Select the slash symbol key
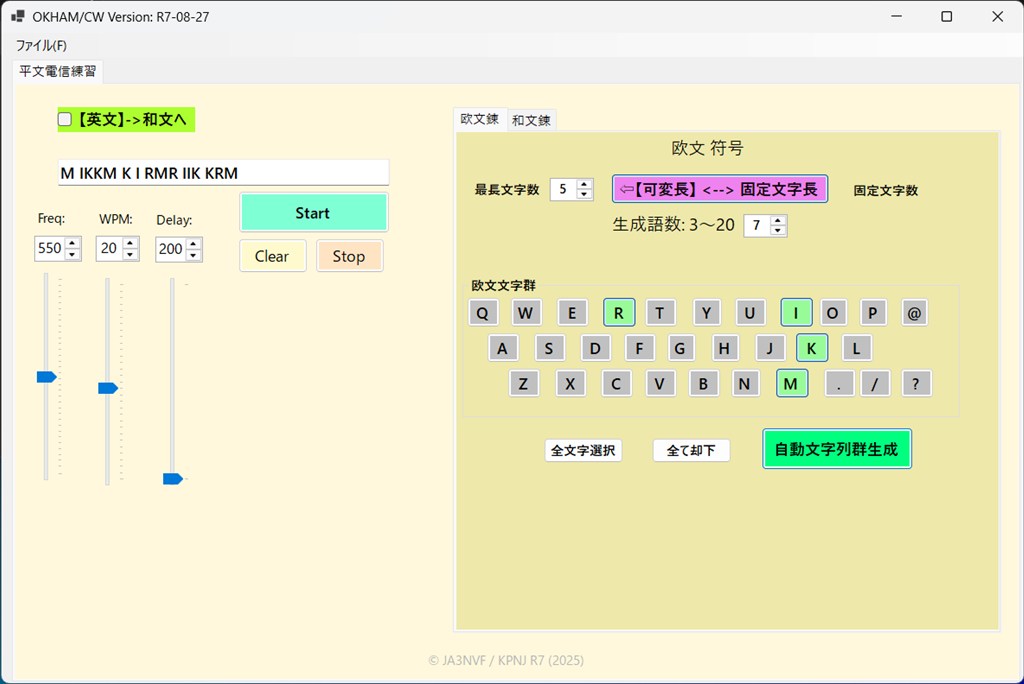 tap(875, 383)
